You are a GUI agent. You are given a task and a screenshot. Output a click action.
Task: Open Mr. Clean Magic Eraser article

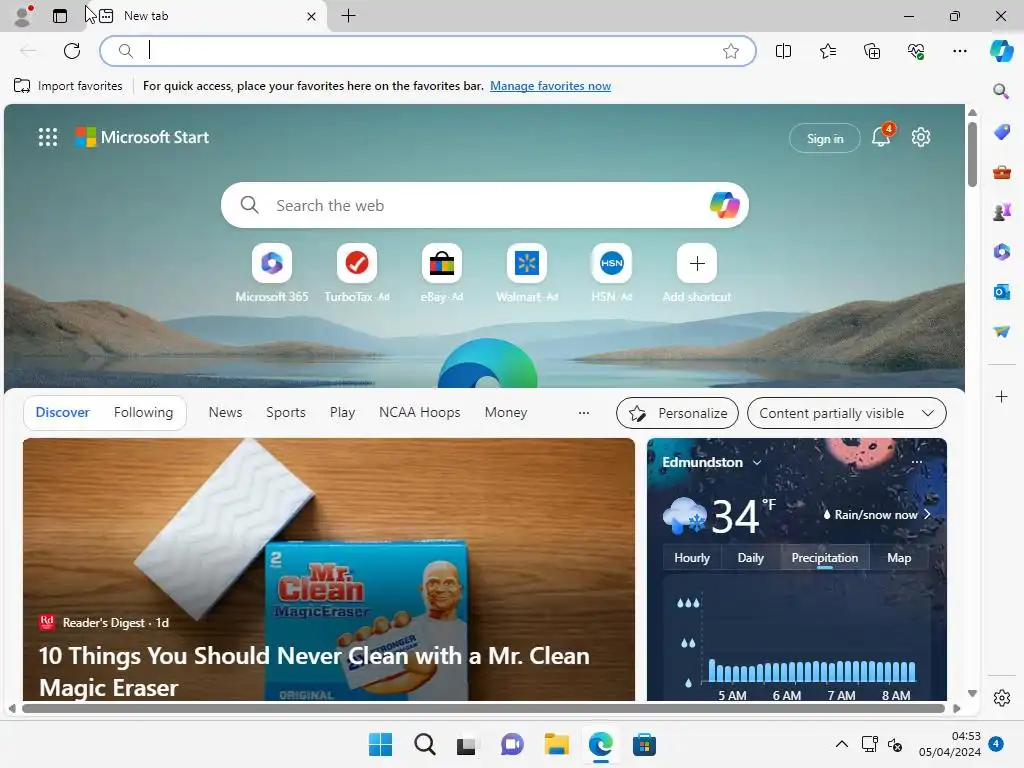pyautogui.click(x=328, y=569)
